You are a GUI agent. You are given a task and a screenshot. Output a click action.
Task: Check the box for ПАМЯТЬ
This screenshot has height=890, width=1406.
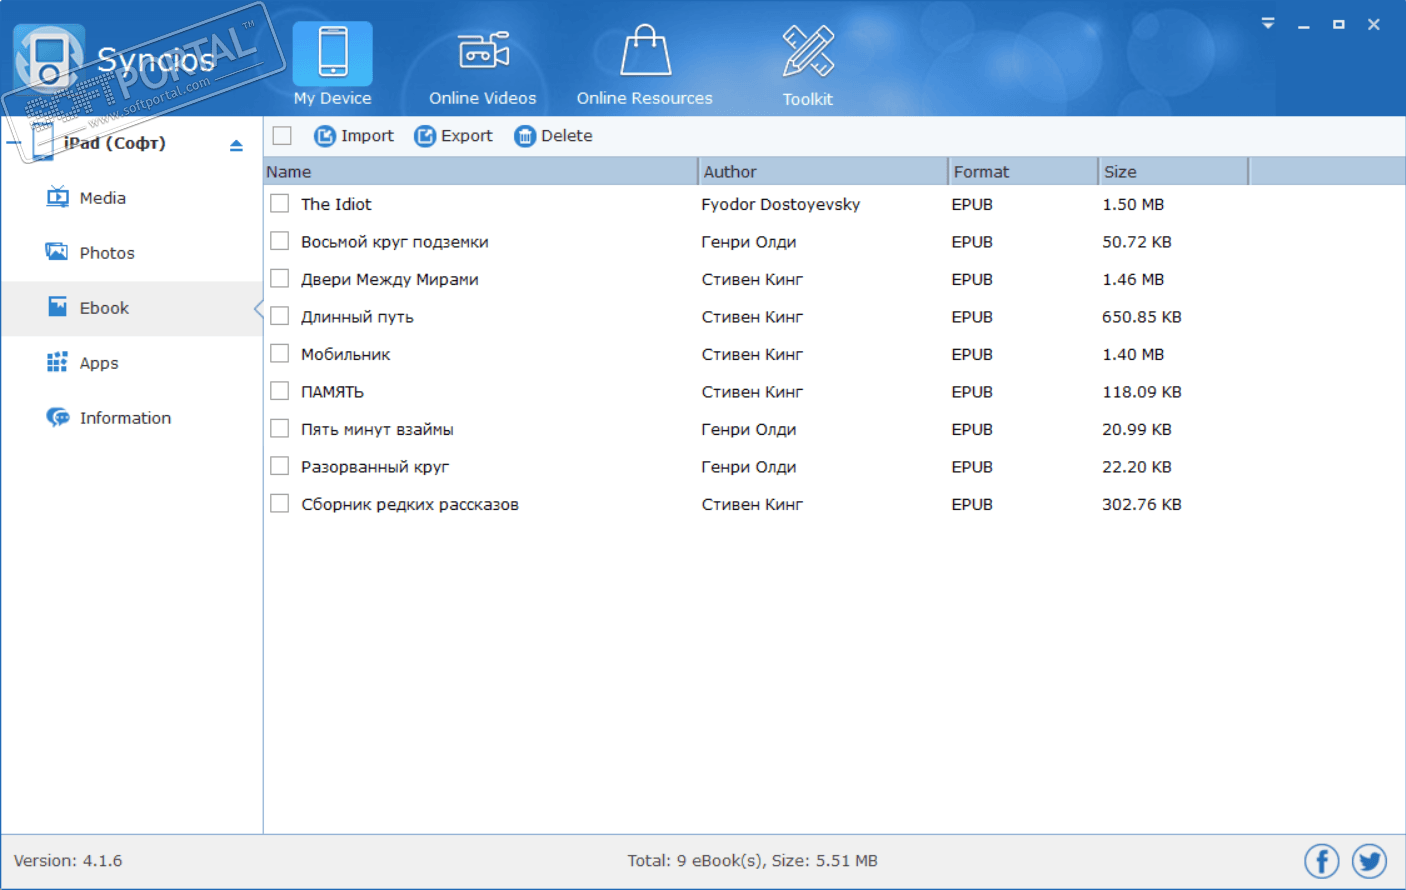pyautogui.click(x=280, y=391)
